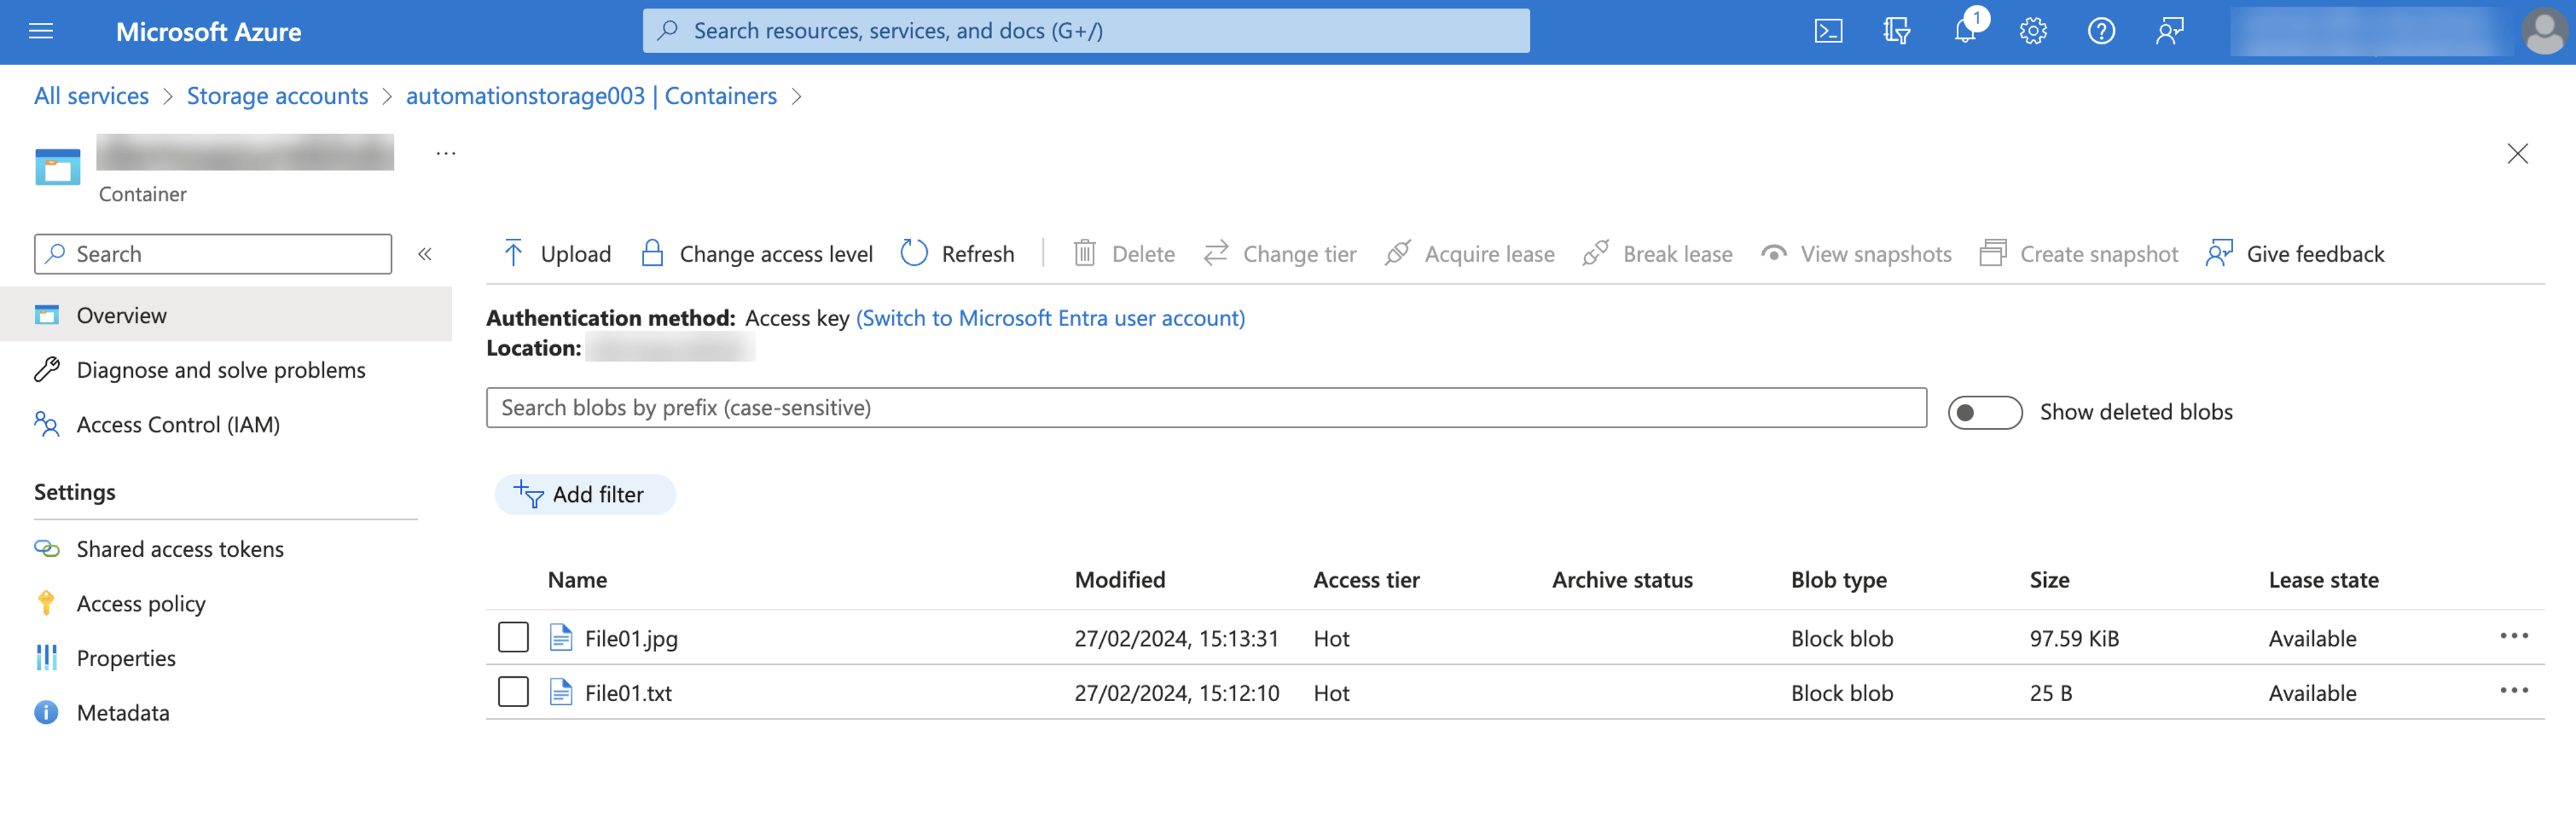This screenshot has height=840, width=2576.
Task: Select the container icon beside the title
Action: point(58,167)
